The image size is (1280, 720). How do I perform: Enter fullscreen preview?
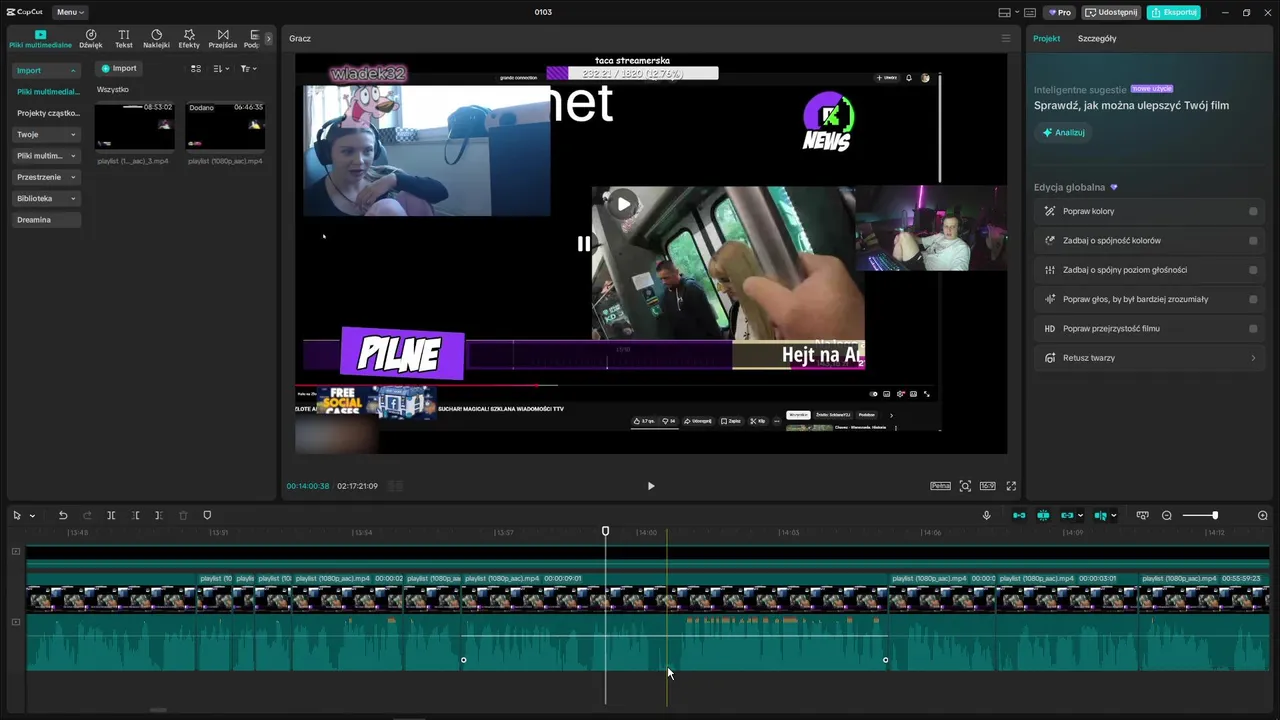(x=1011, y=486)
